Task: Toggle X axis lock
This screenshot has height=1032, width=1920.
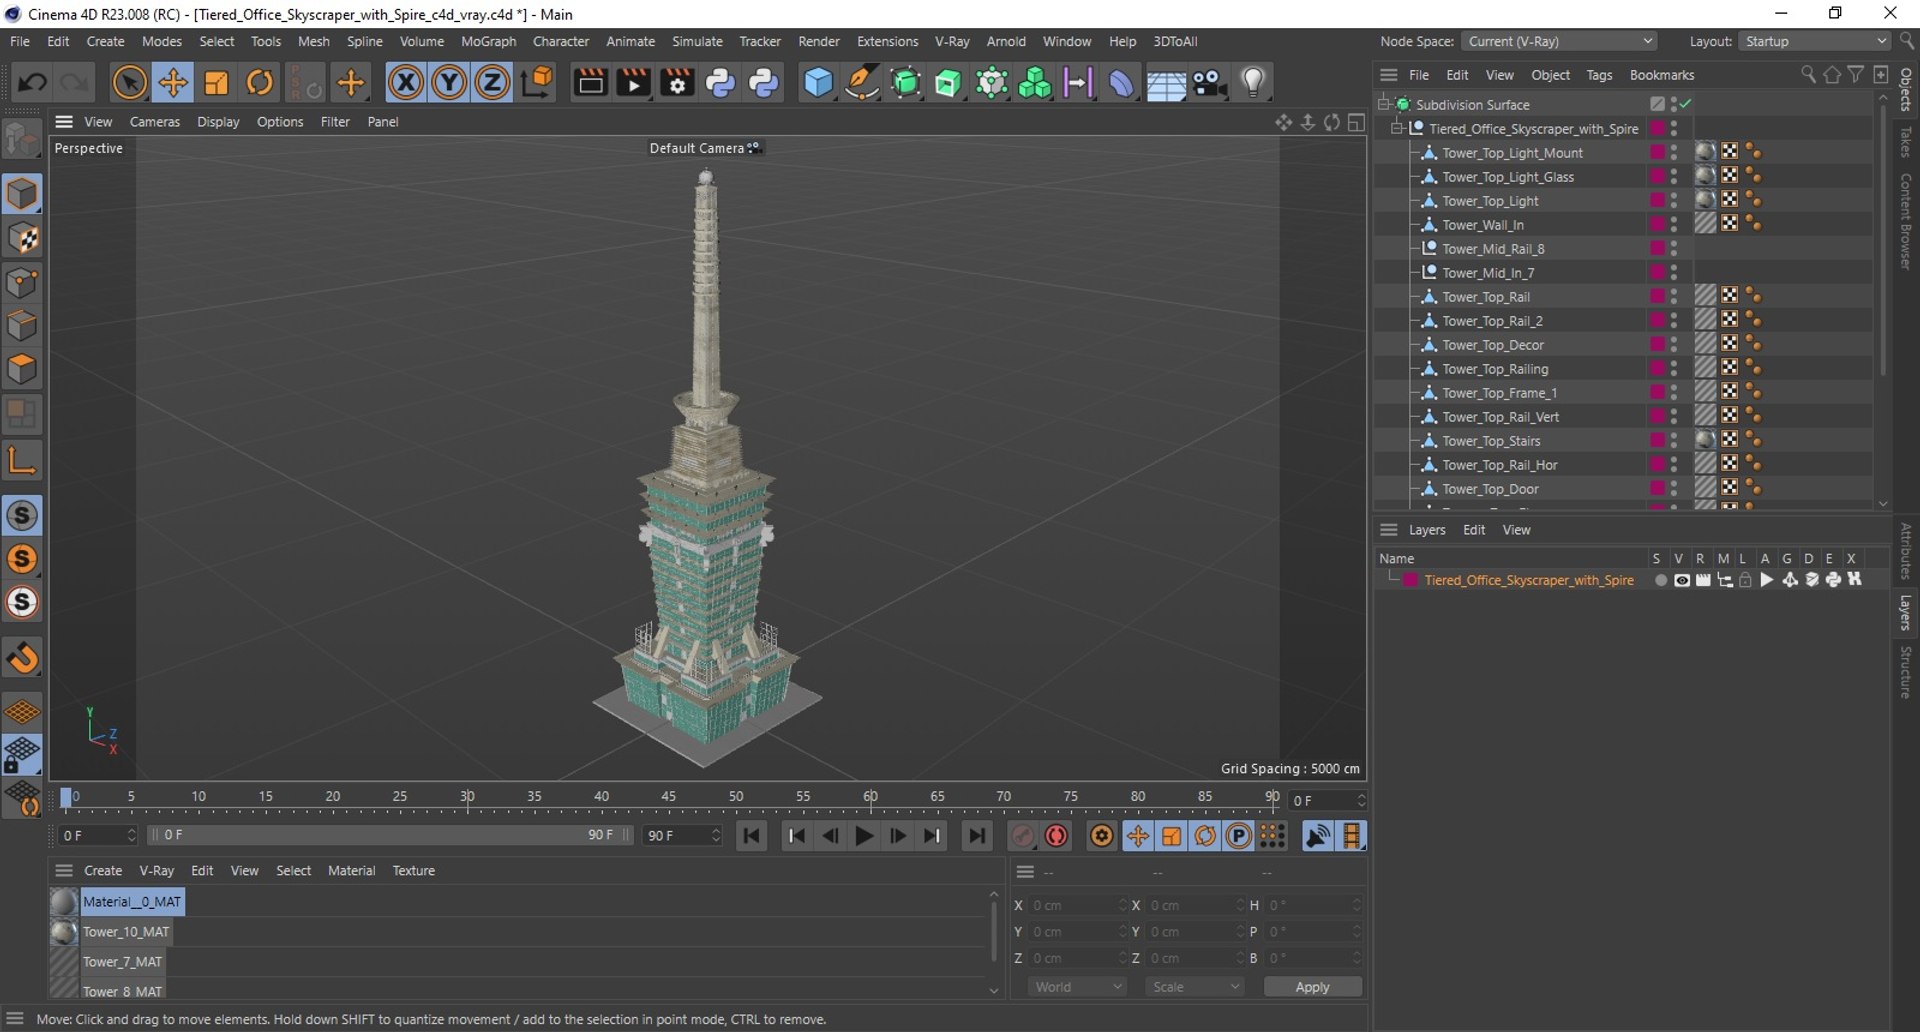Action: (x=405, y=83)
